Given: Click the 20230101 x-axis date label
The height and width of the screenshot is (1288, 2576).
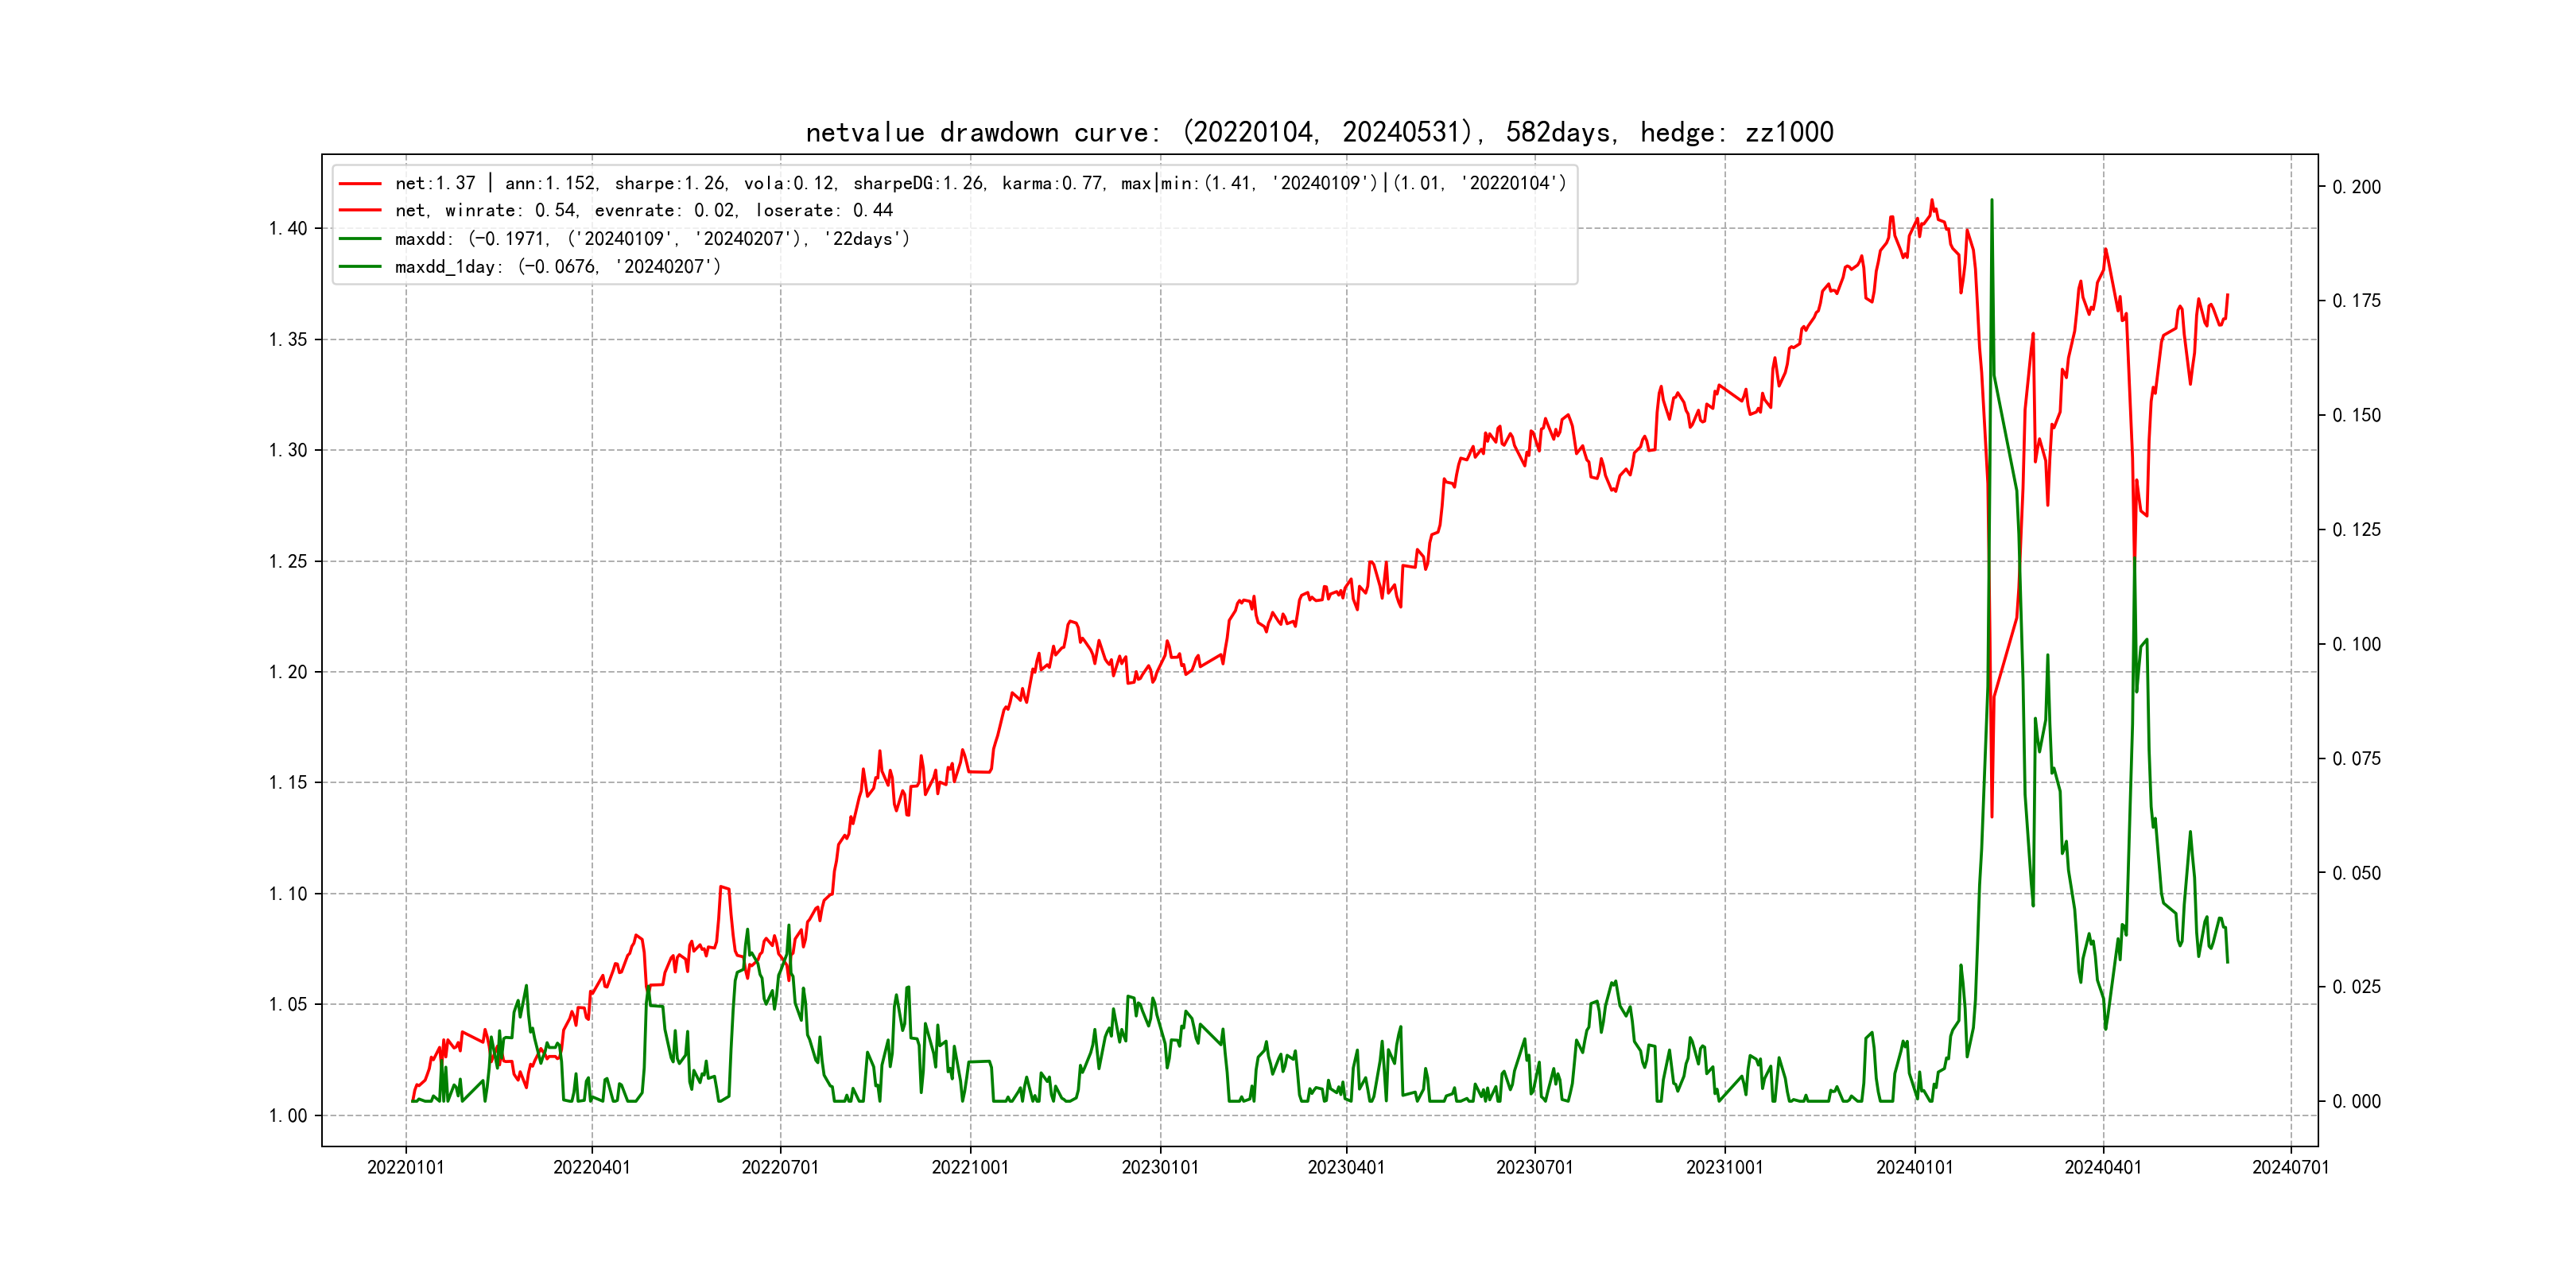Looking at the screenshot, I should pos(1160,1168).
